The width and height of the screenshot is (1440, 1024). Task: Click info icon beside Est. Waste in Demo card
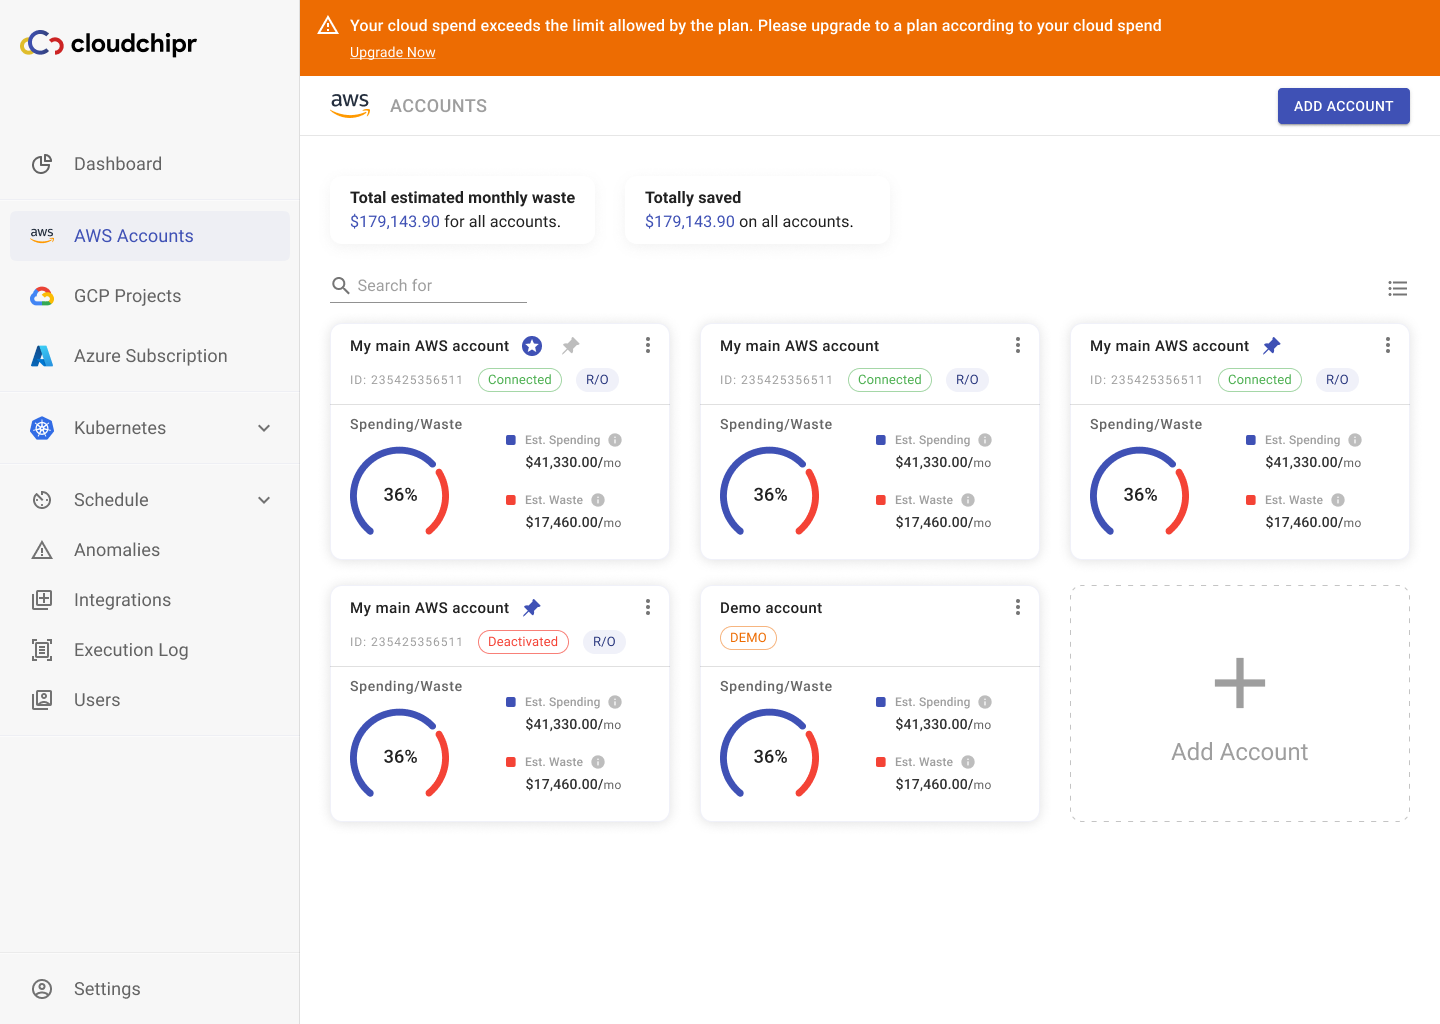(967, 762)
